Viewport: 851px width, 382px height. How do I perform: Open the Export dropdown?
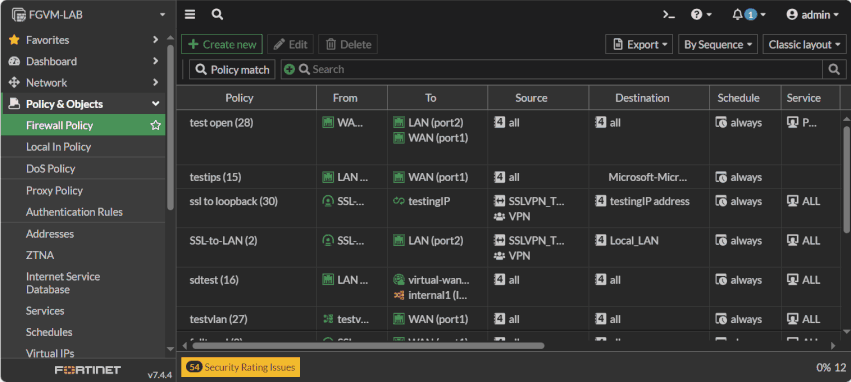[x=639, y=44]
